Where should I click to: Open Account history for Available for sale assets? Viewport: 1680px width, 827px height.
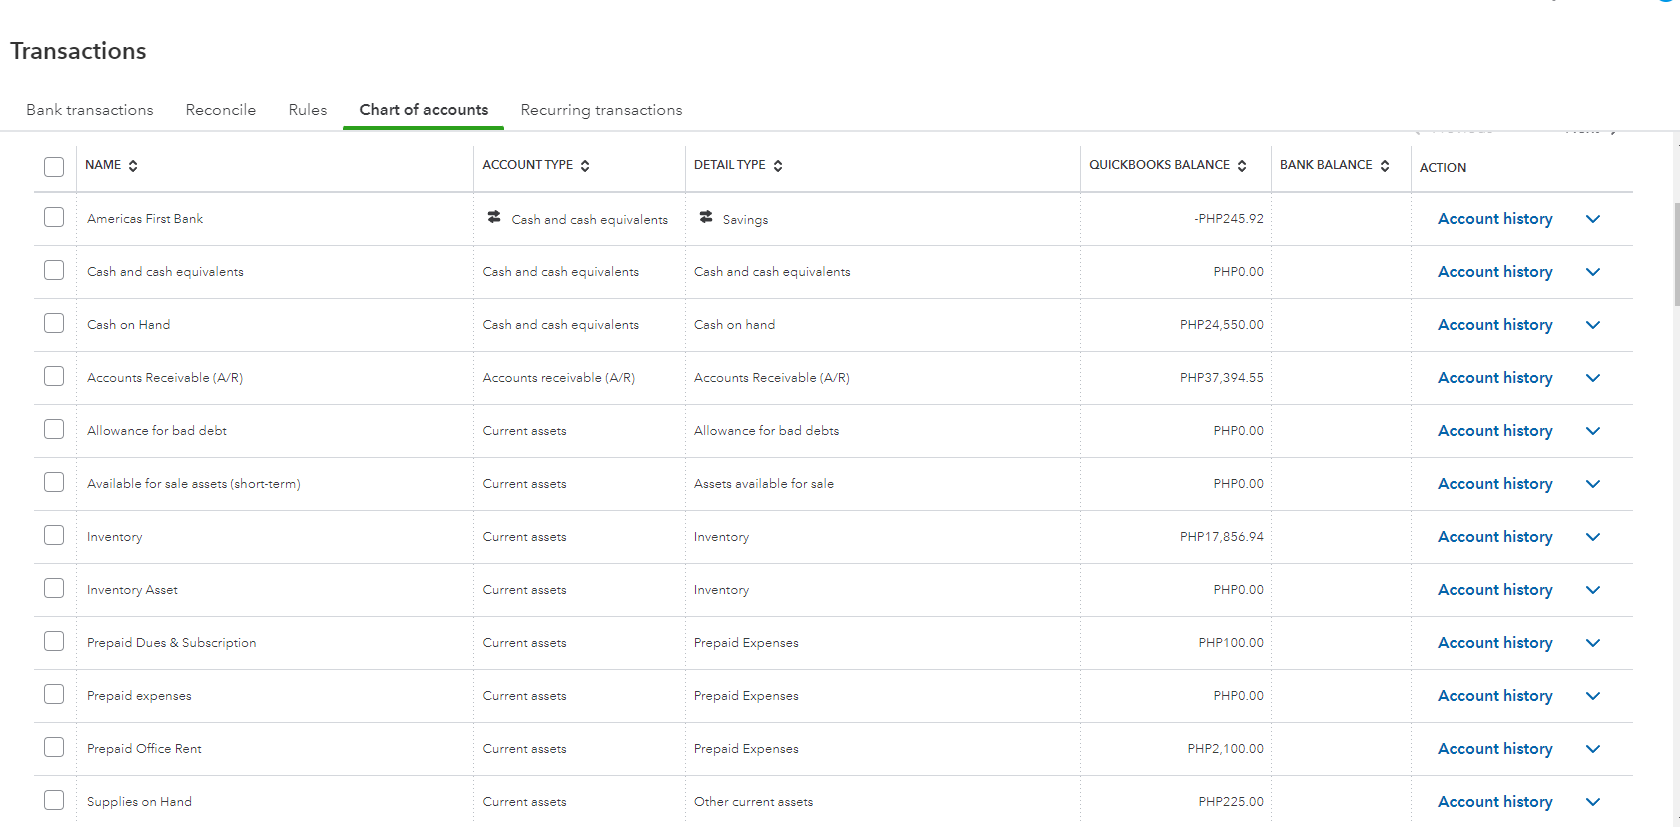tap(1495, 484)
